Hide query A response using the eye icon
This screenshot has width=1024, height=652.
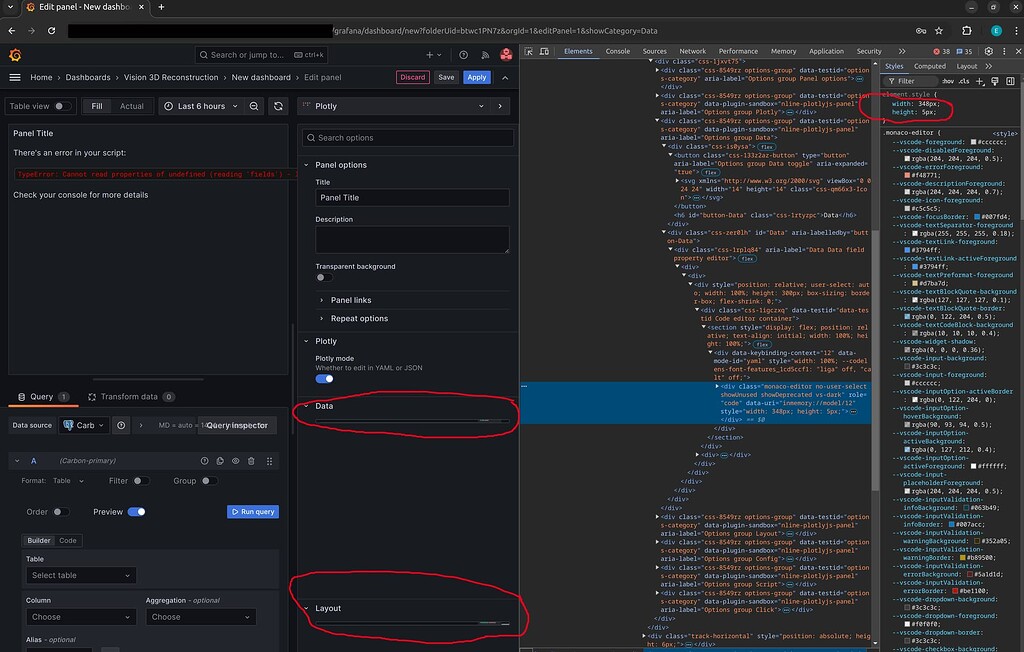pos(236,461)
